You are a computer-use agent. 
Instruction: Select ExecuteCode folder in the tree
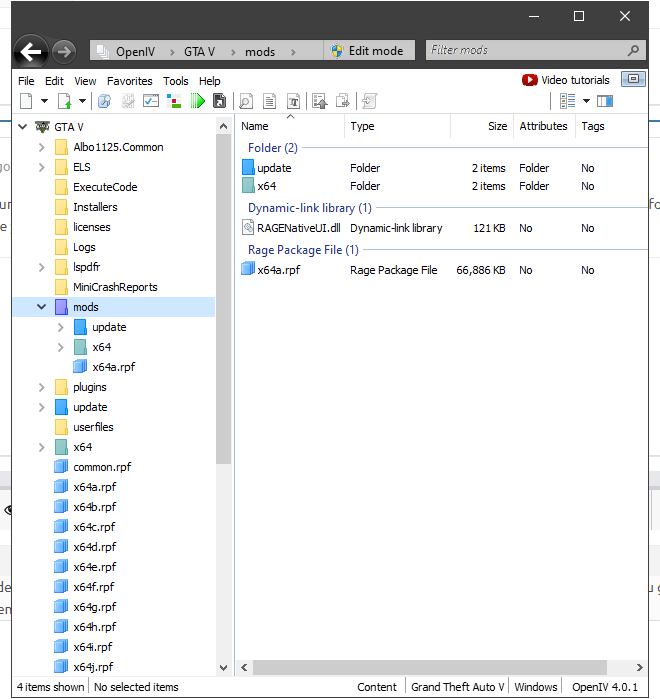(105, 187)
